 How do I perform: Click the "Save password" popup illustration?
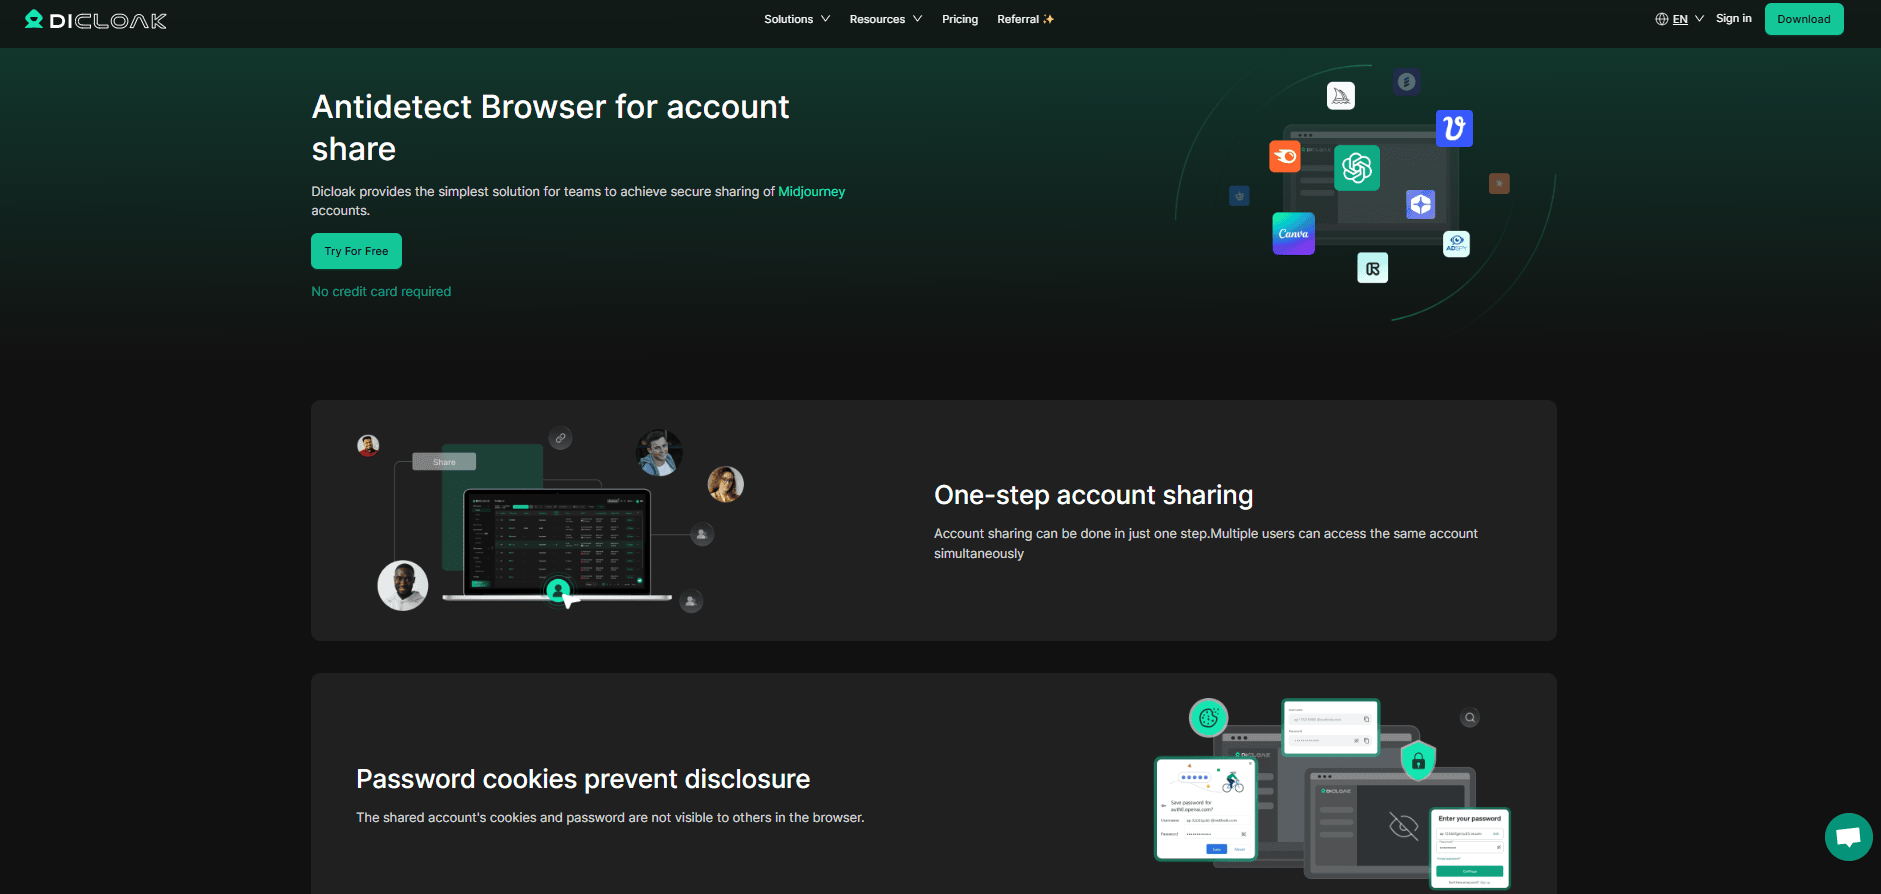(x=1206, y=808)
